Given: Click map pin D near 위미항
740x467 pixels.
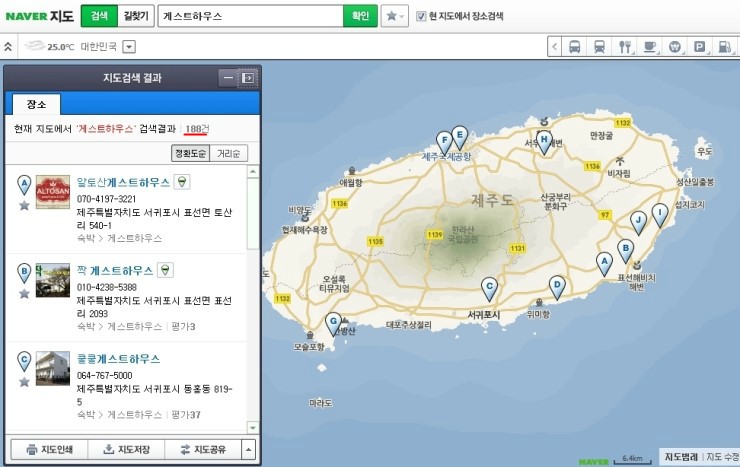Looking at the screenshot, I should (x=557, y=286).
